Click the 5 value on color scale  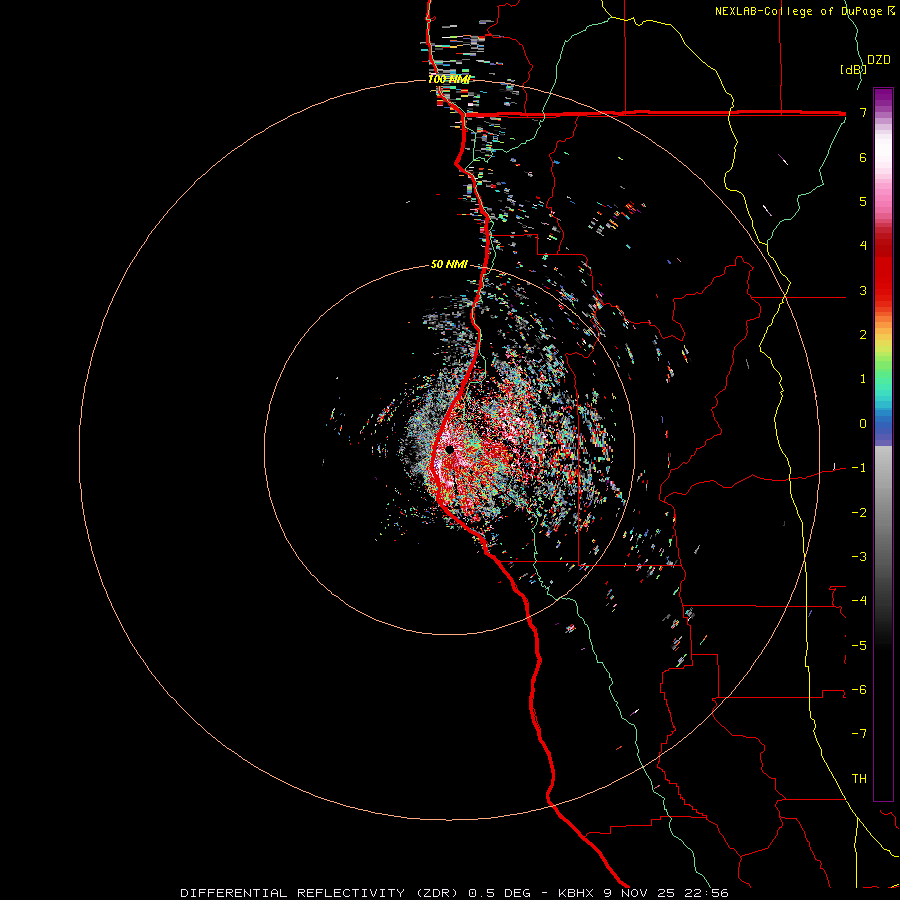863,201
